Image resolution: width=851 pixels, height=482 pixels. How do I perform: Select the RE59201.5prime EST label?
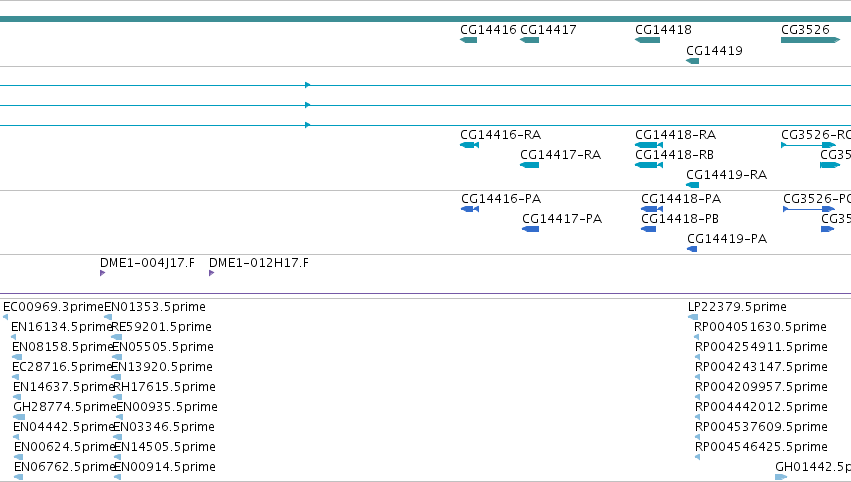[x=161, y=327]
